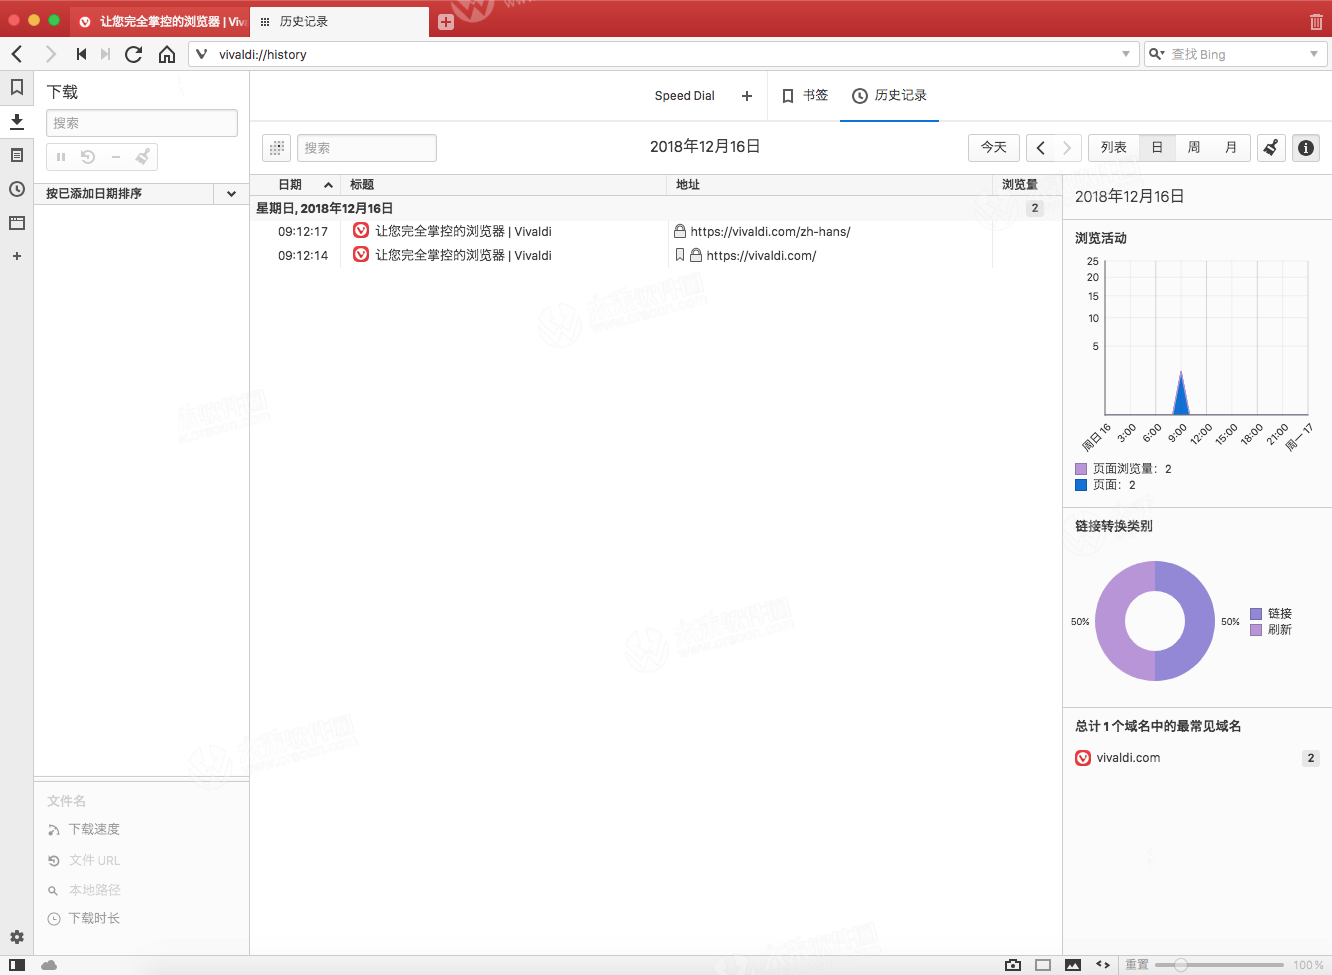Reload the current page
The image size is (1332, 975).
click(x=133, y=54)
